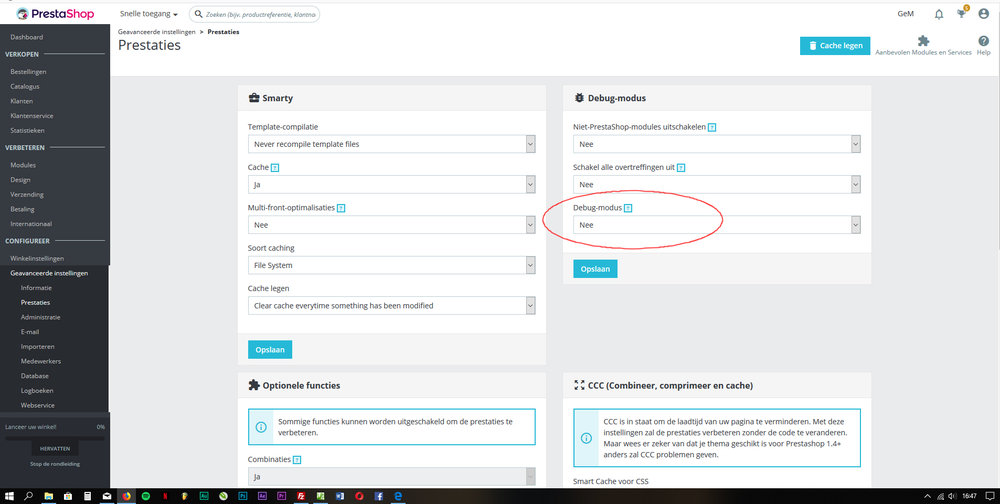This screenshot has width=1000, height=504.
Task: Open Cache legen dropdown in Smarty
Action: coord(392,306)
